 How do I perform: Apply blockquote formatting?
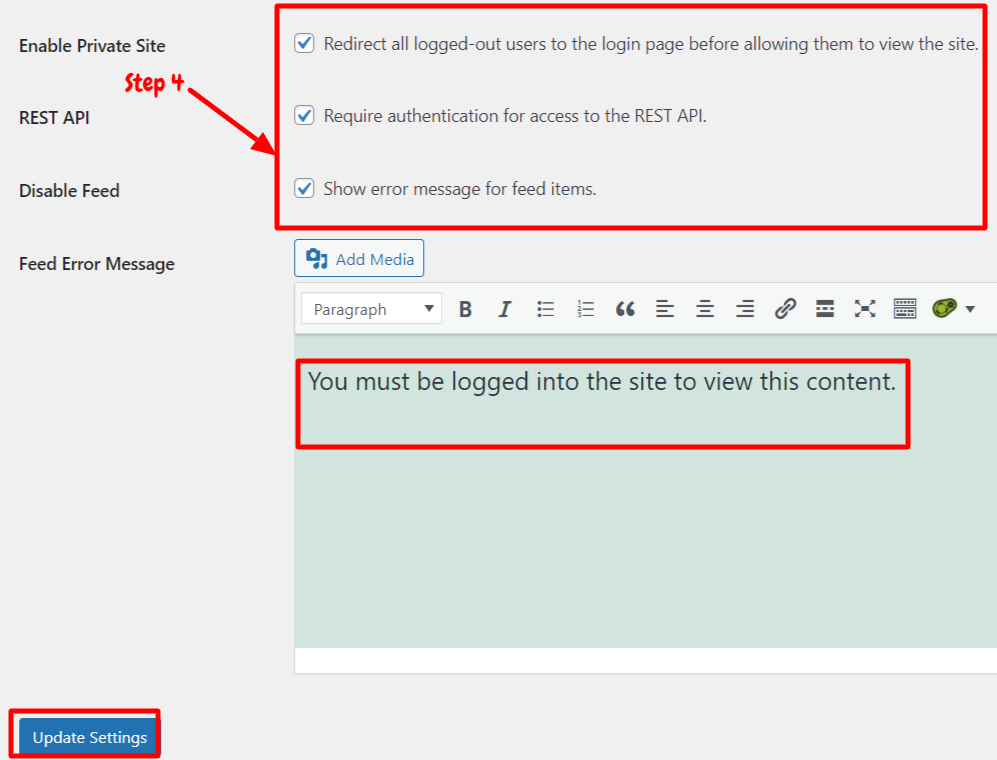click(x=625, y=309)
